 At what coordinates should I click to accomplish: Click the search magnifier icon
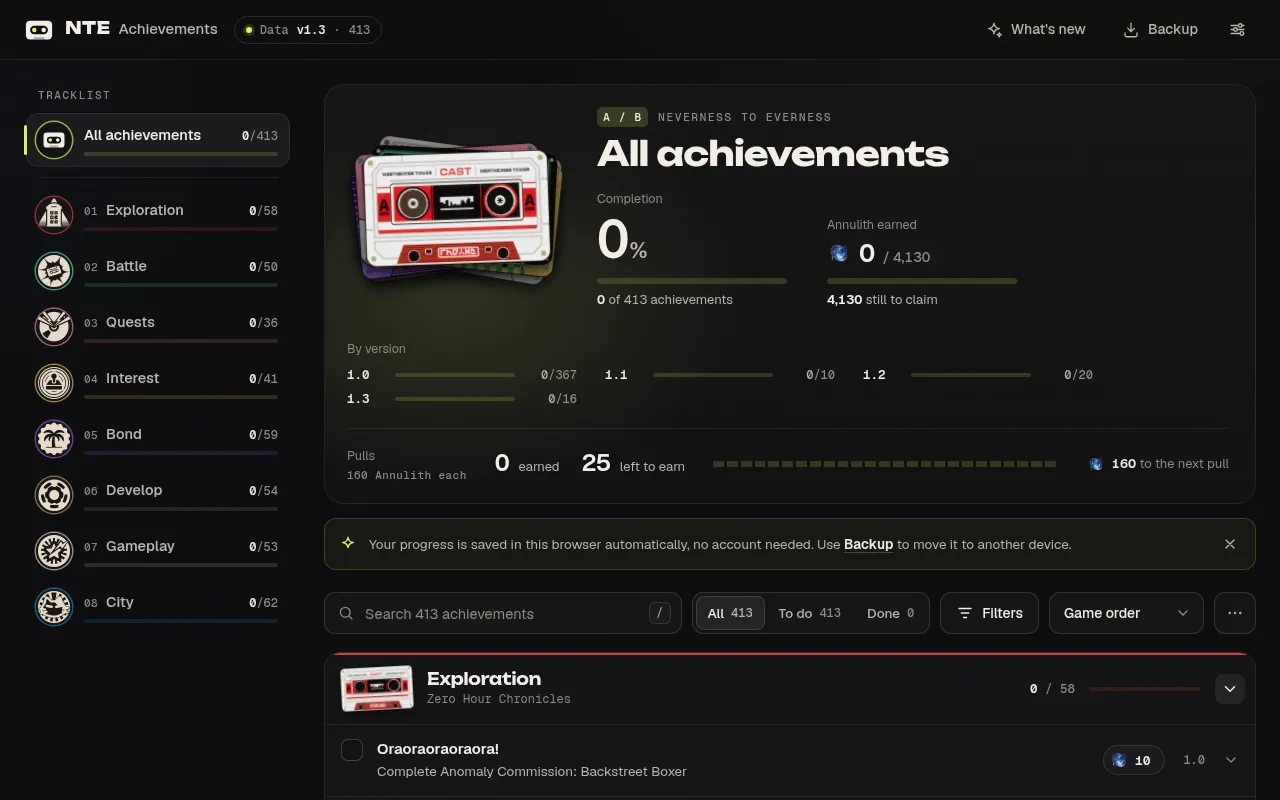click(346, 613)
